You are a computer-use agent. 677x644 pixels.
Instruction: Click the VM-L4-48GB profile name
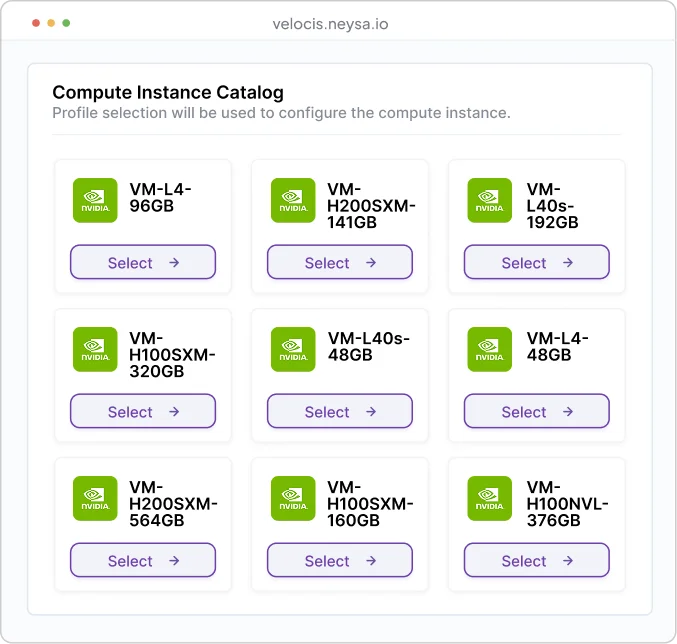[x=557, y=346]
